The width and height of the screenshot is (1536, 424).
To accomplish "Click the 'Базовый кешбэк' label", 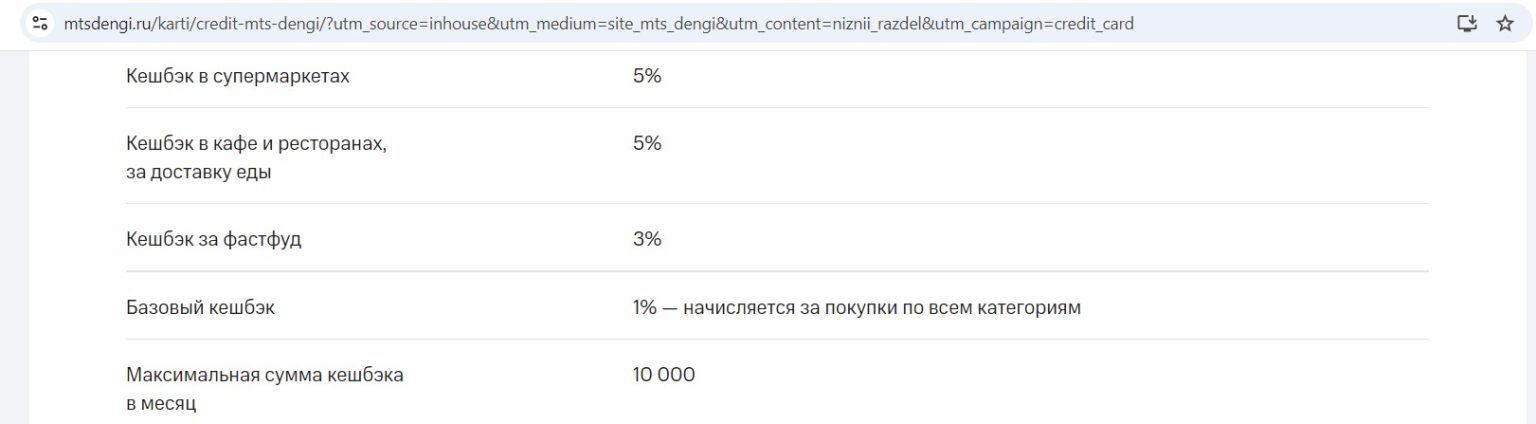I will click(200, 308).
